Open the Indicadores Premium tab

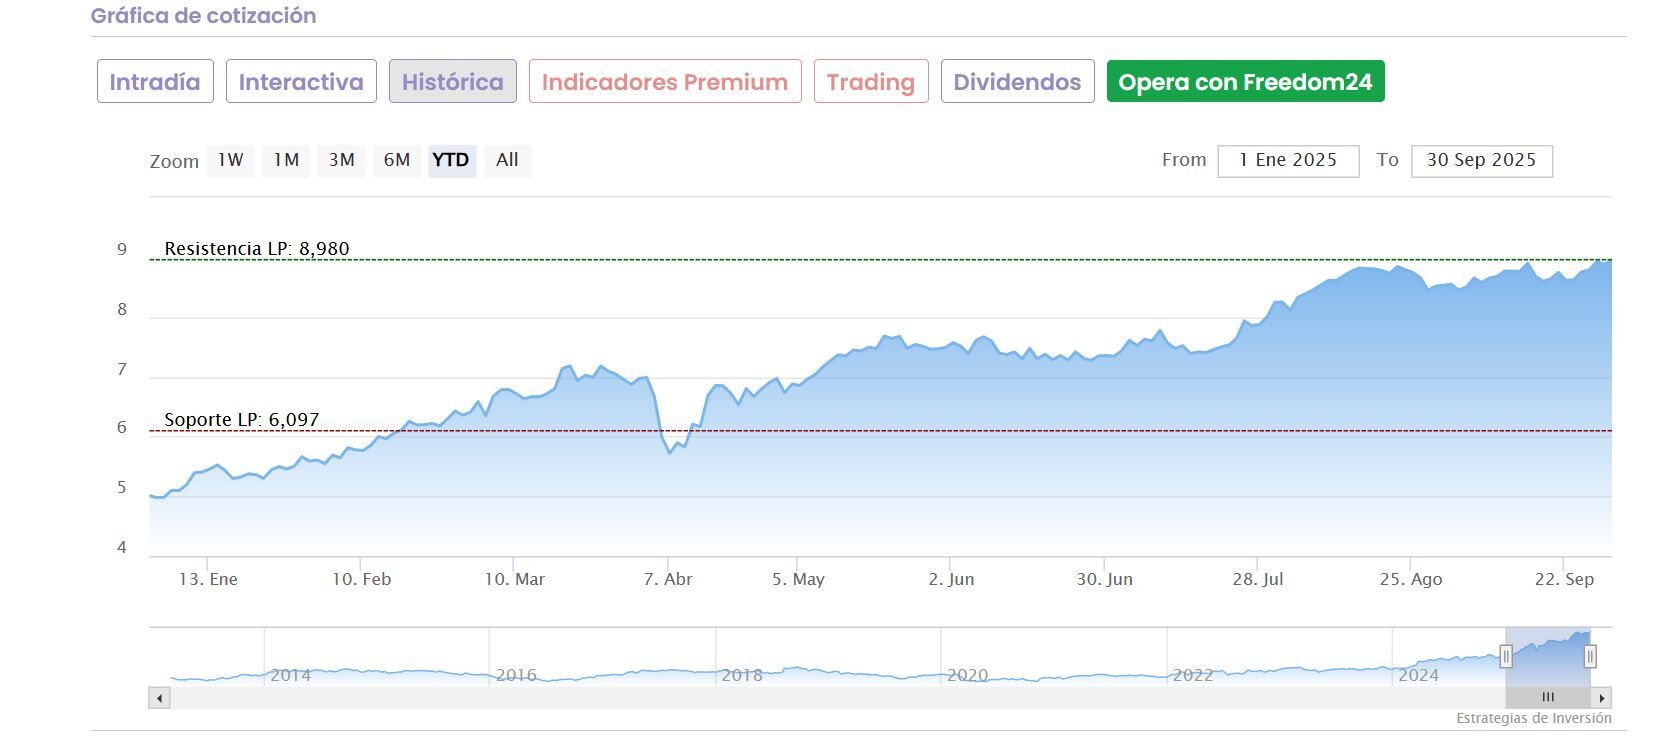coord(665,82)
